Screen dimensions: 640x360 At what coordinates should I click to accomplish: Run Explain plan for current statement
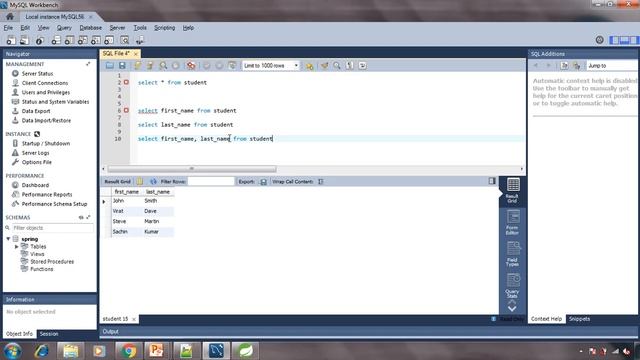(163, 65)
